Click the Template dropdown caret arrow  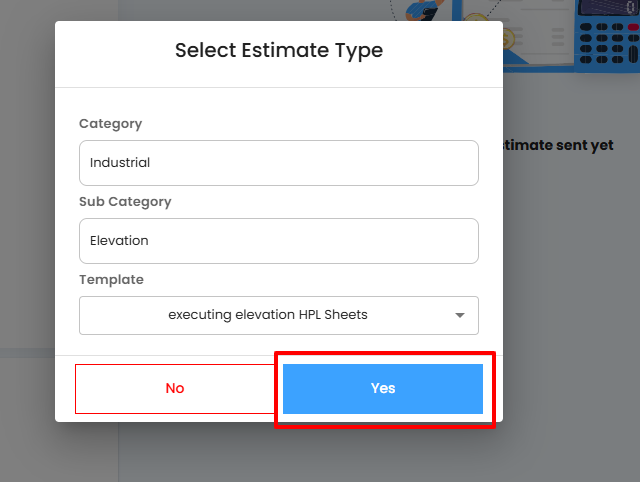460,315
